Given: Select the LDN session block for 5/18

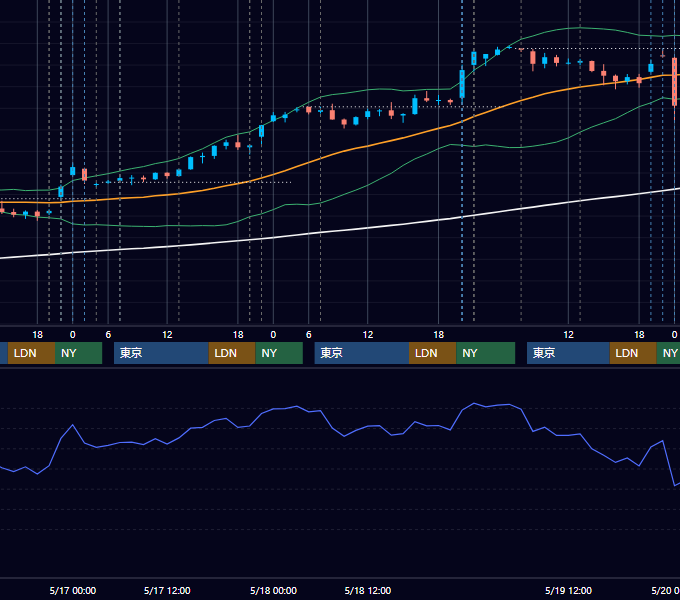Looking at the screenshot, I should (x=432, y=353).
